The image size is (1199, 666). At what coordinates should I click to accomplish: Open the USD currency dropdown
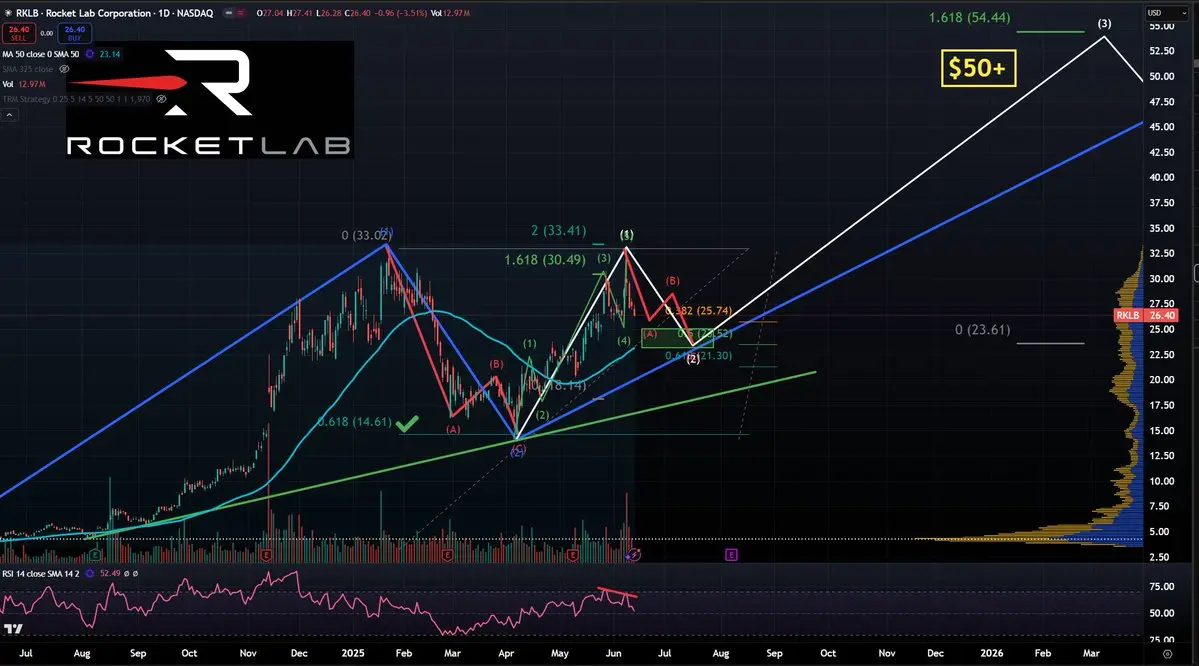pyautogui.click(x=1165, y=13)
